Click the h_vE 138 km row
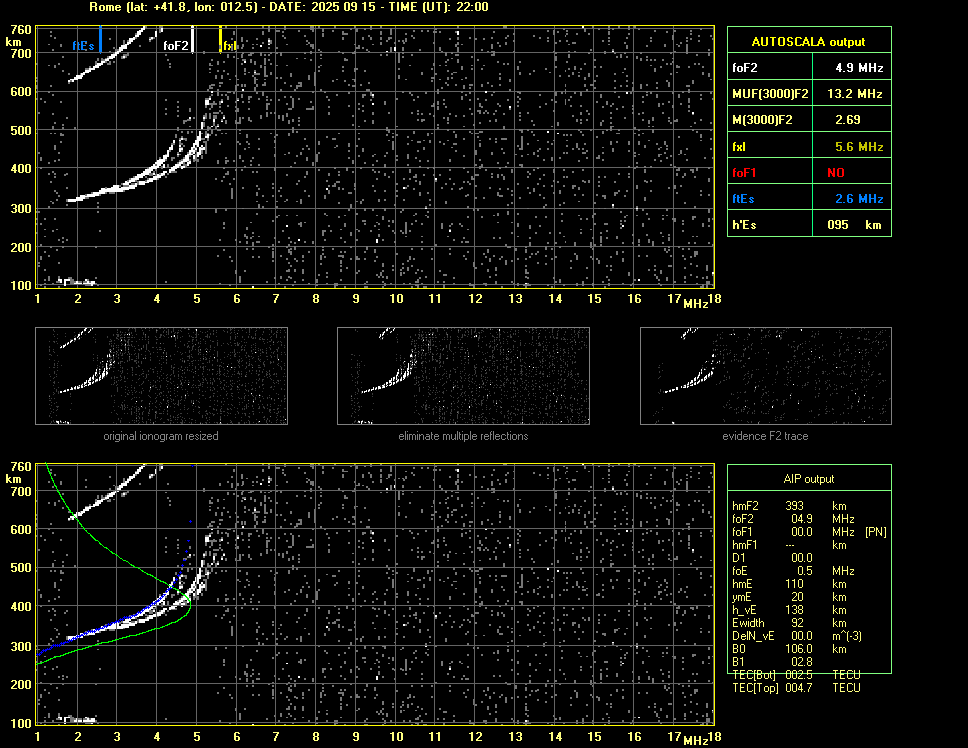This screenshot has height=748, width=968. [x=789, y=610]
